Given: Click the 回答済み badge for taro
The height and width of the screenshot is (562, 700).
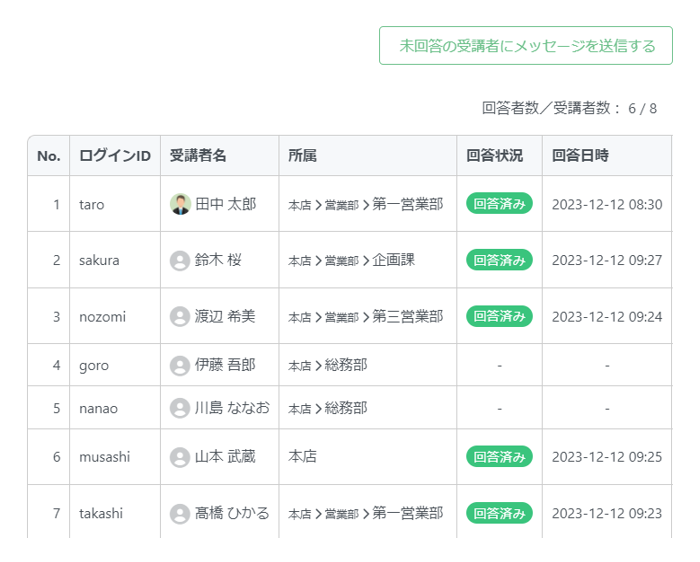Looking at the screenshot, I should pyautogui.click(x=499, y=204).
